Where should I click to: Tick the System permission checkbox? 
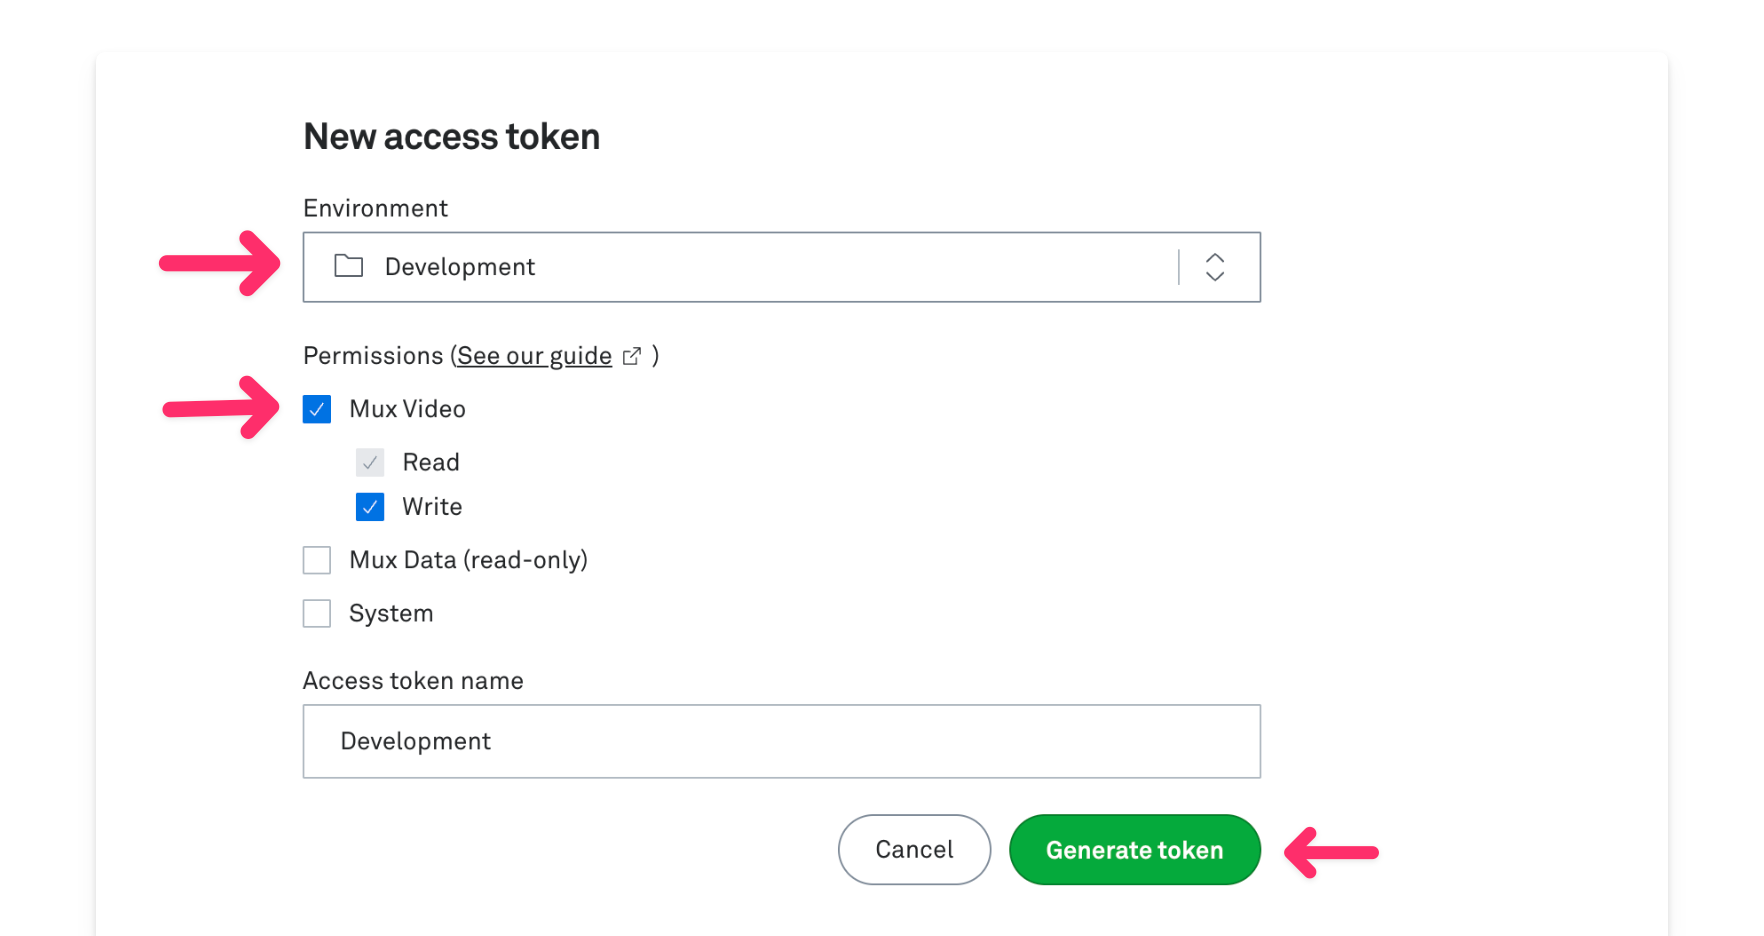click(317, 613)
